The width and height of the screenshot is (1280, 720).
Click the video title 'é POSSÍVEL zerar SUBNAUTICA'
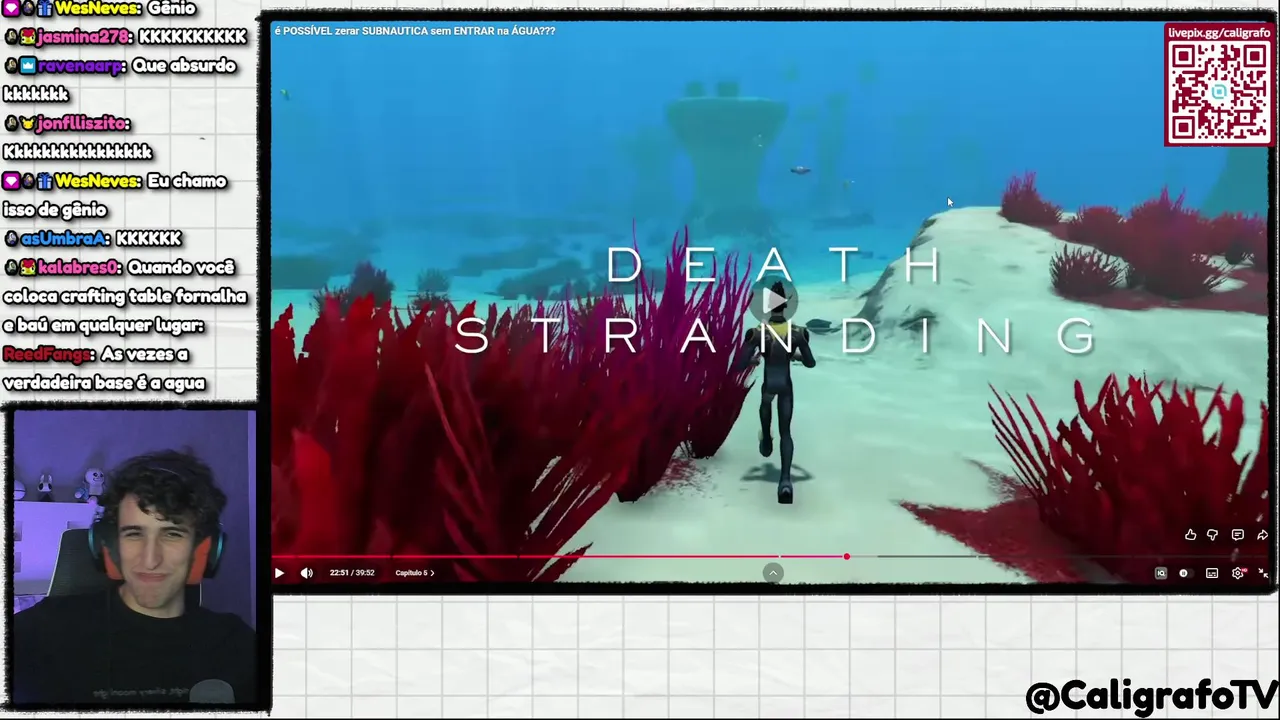pos(415,31)
